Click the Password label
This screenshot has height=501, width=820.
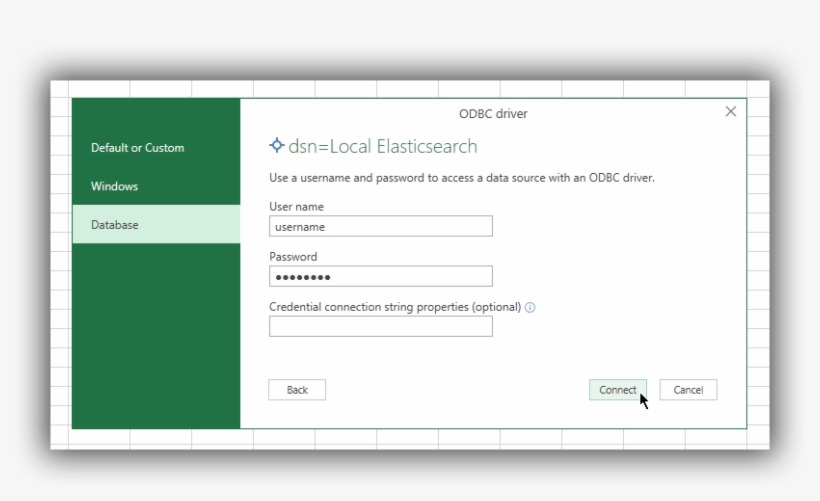point(293,257)
